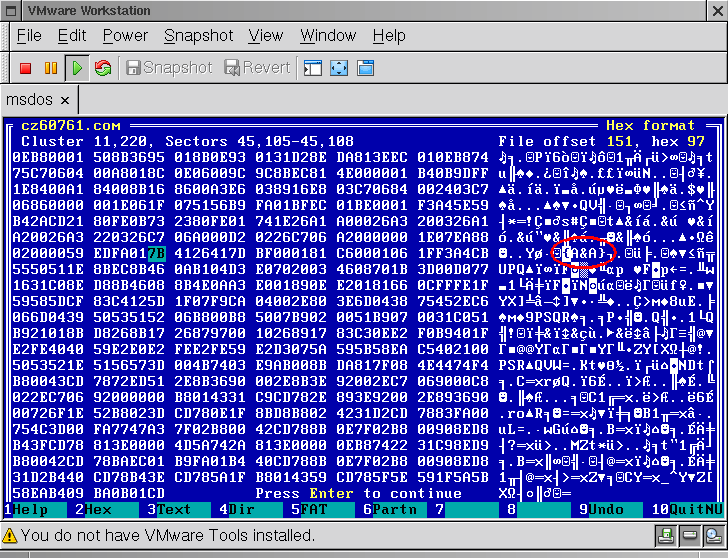Screen dimensions: 728x558
Task: Open the View menu
Action: 266,36
